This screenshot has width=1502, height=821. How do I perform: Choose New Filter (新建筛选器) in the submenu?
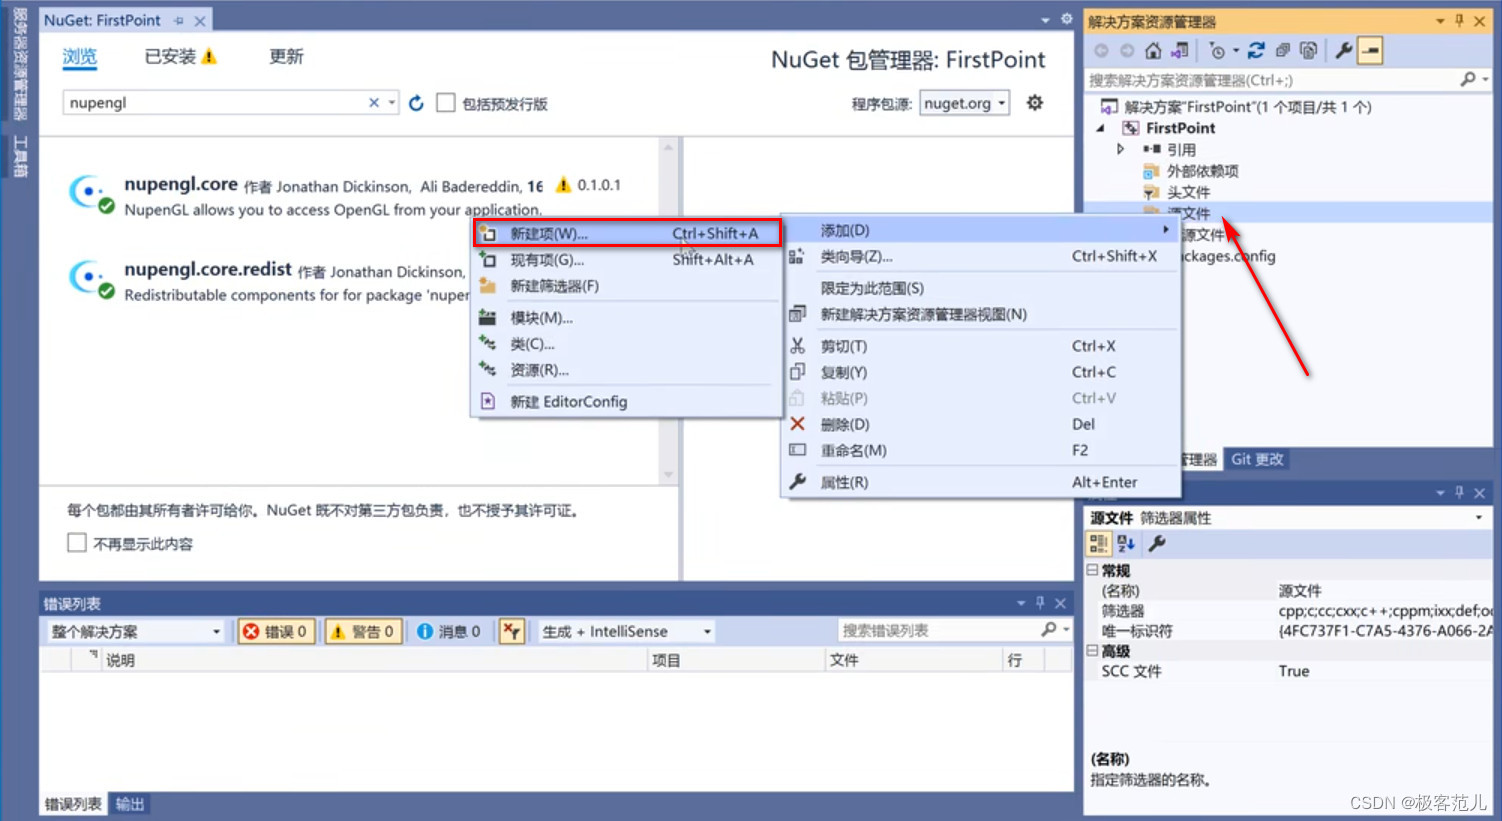tap(627, 286)
